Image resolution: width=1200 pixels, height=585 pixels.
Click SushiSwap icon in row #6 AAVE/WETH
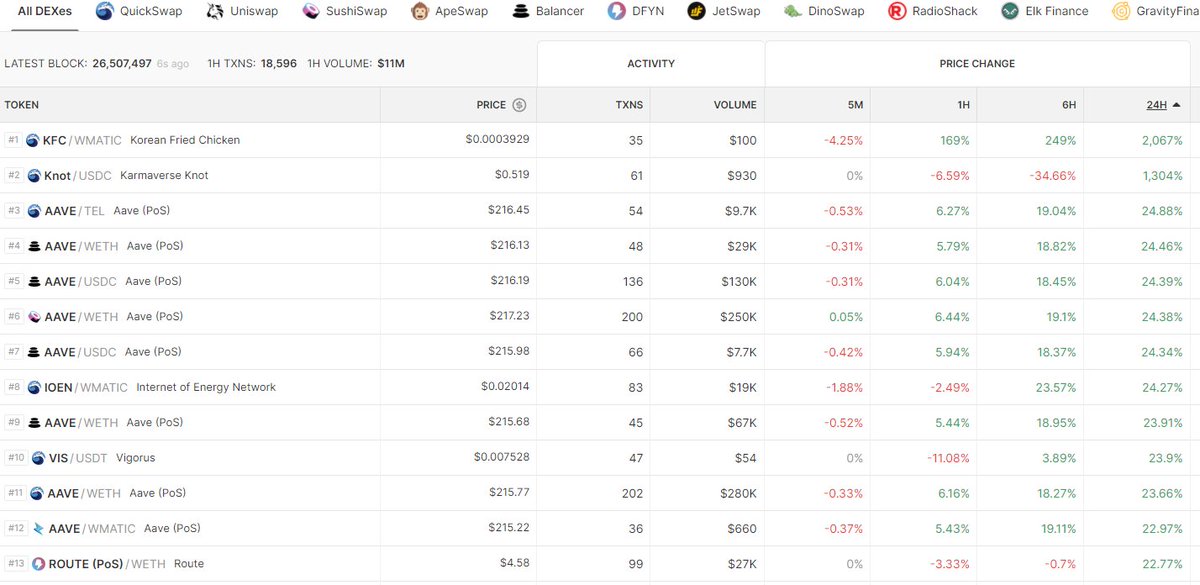click(34, 317)
